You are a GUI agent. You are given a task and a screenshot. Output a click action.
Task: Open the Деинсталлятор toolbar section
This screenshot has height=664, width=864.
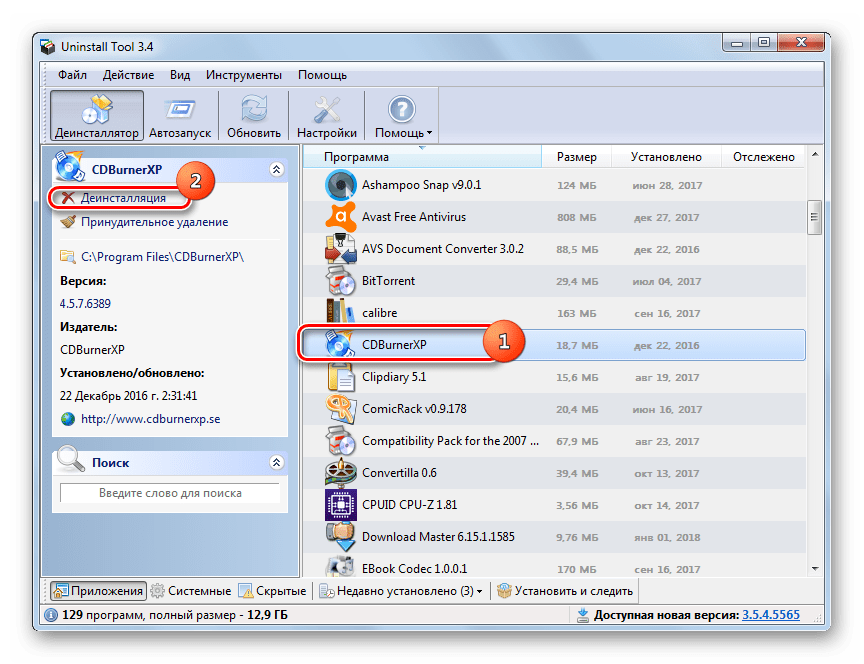point(96,116)
